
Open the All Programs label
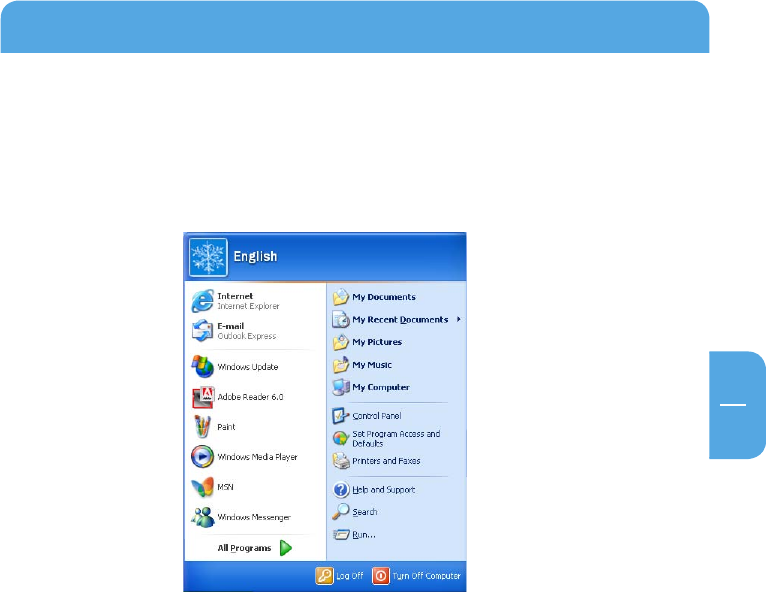(244, 548)
